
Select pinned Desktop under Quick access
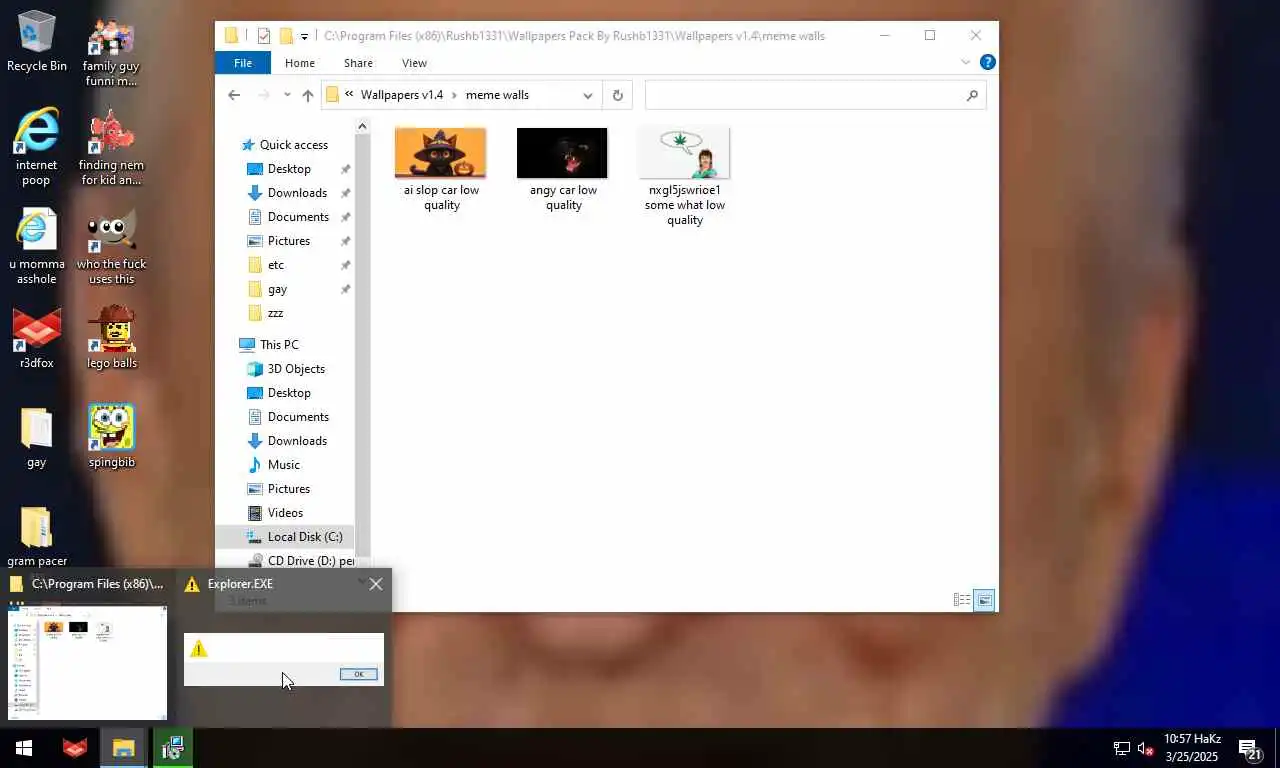point(289,169)
